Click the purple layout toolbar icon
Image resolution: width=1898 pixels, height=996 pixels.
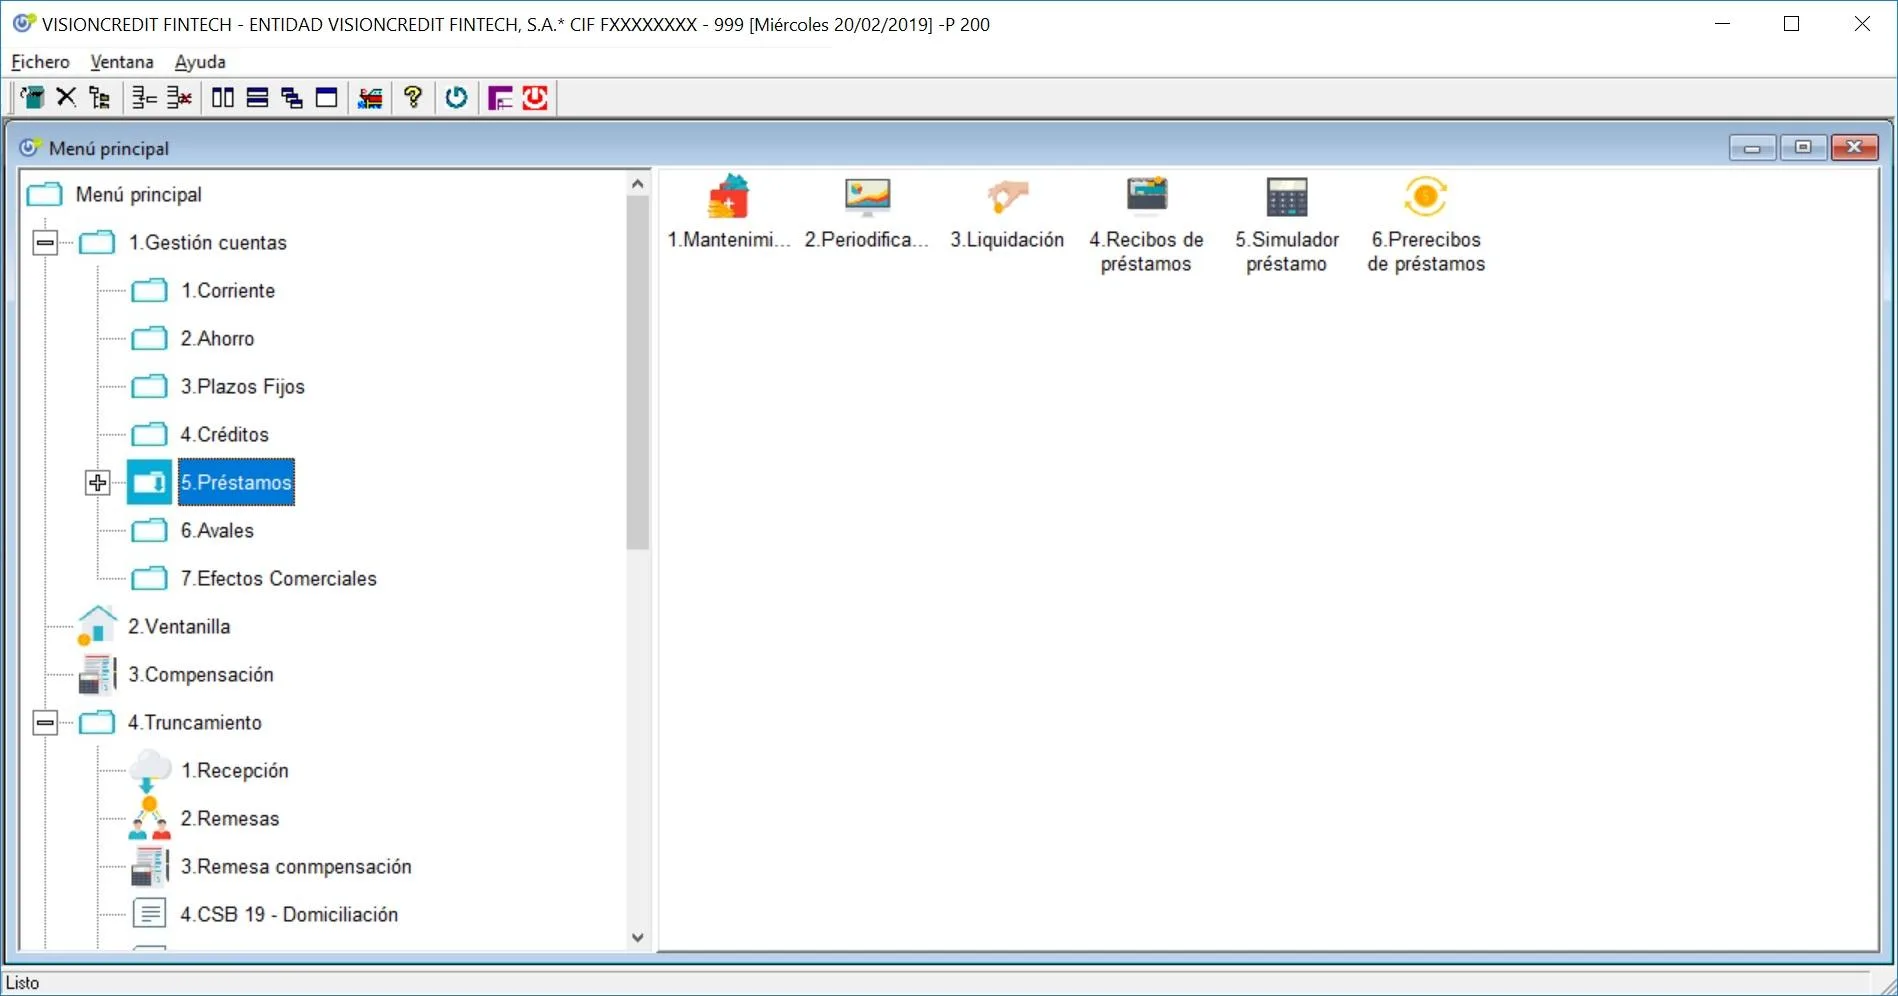click(500, 97)
